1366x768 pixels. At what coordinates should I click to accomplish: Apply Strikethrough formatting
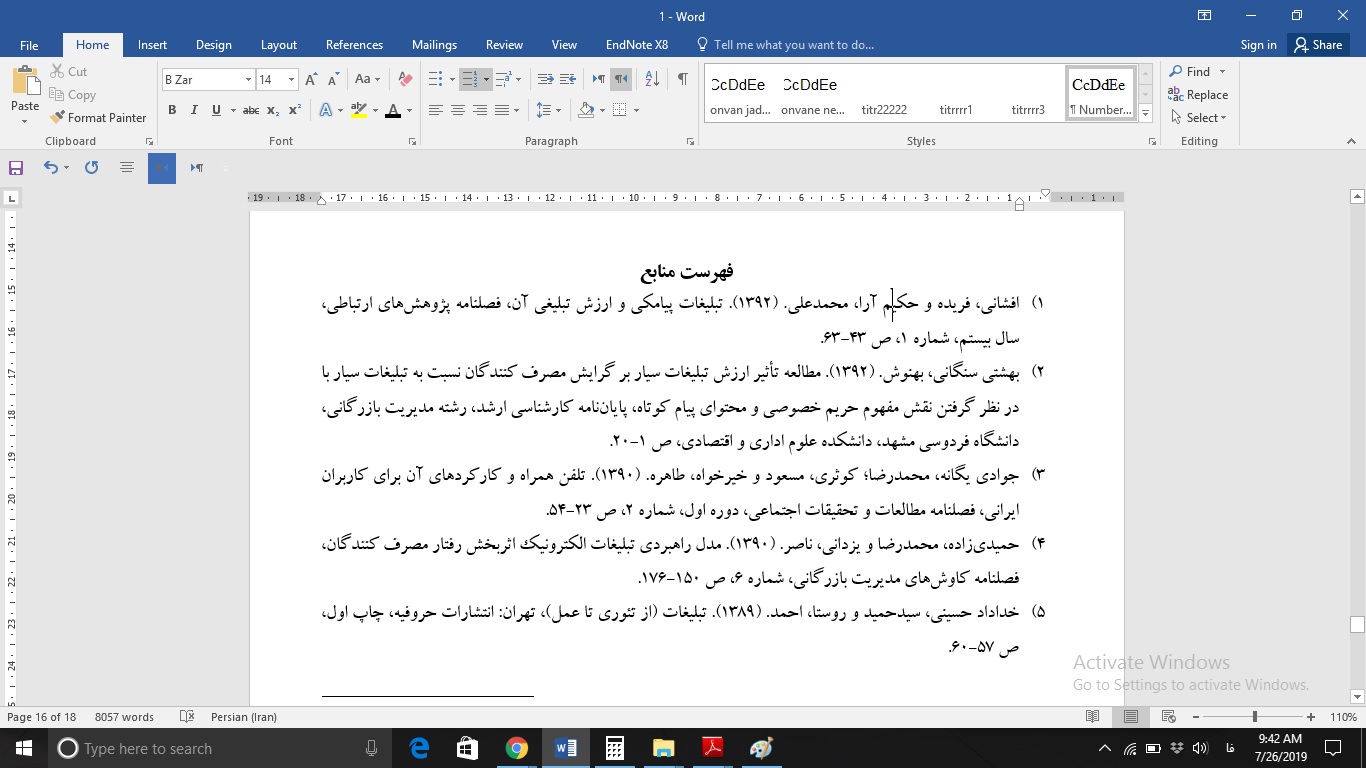pyautogui.click(x=251, y=110)
